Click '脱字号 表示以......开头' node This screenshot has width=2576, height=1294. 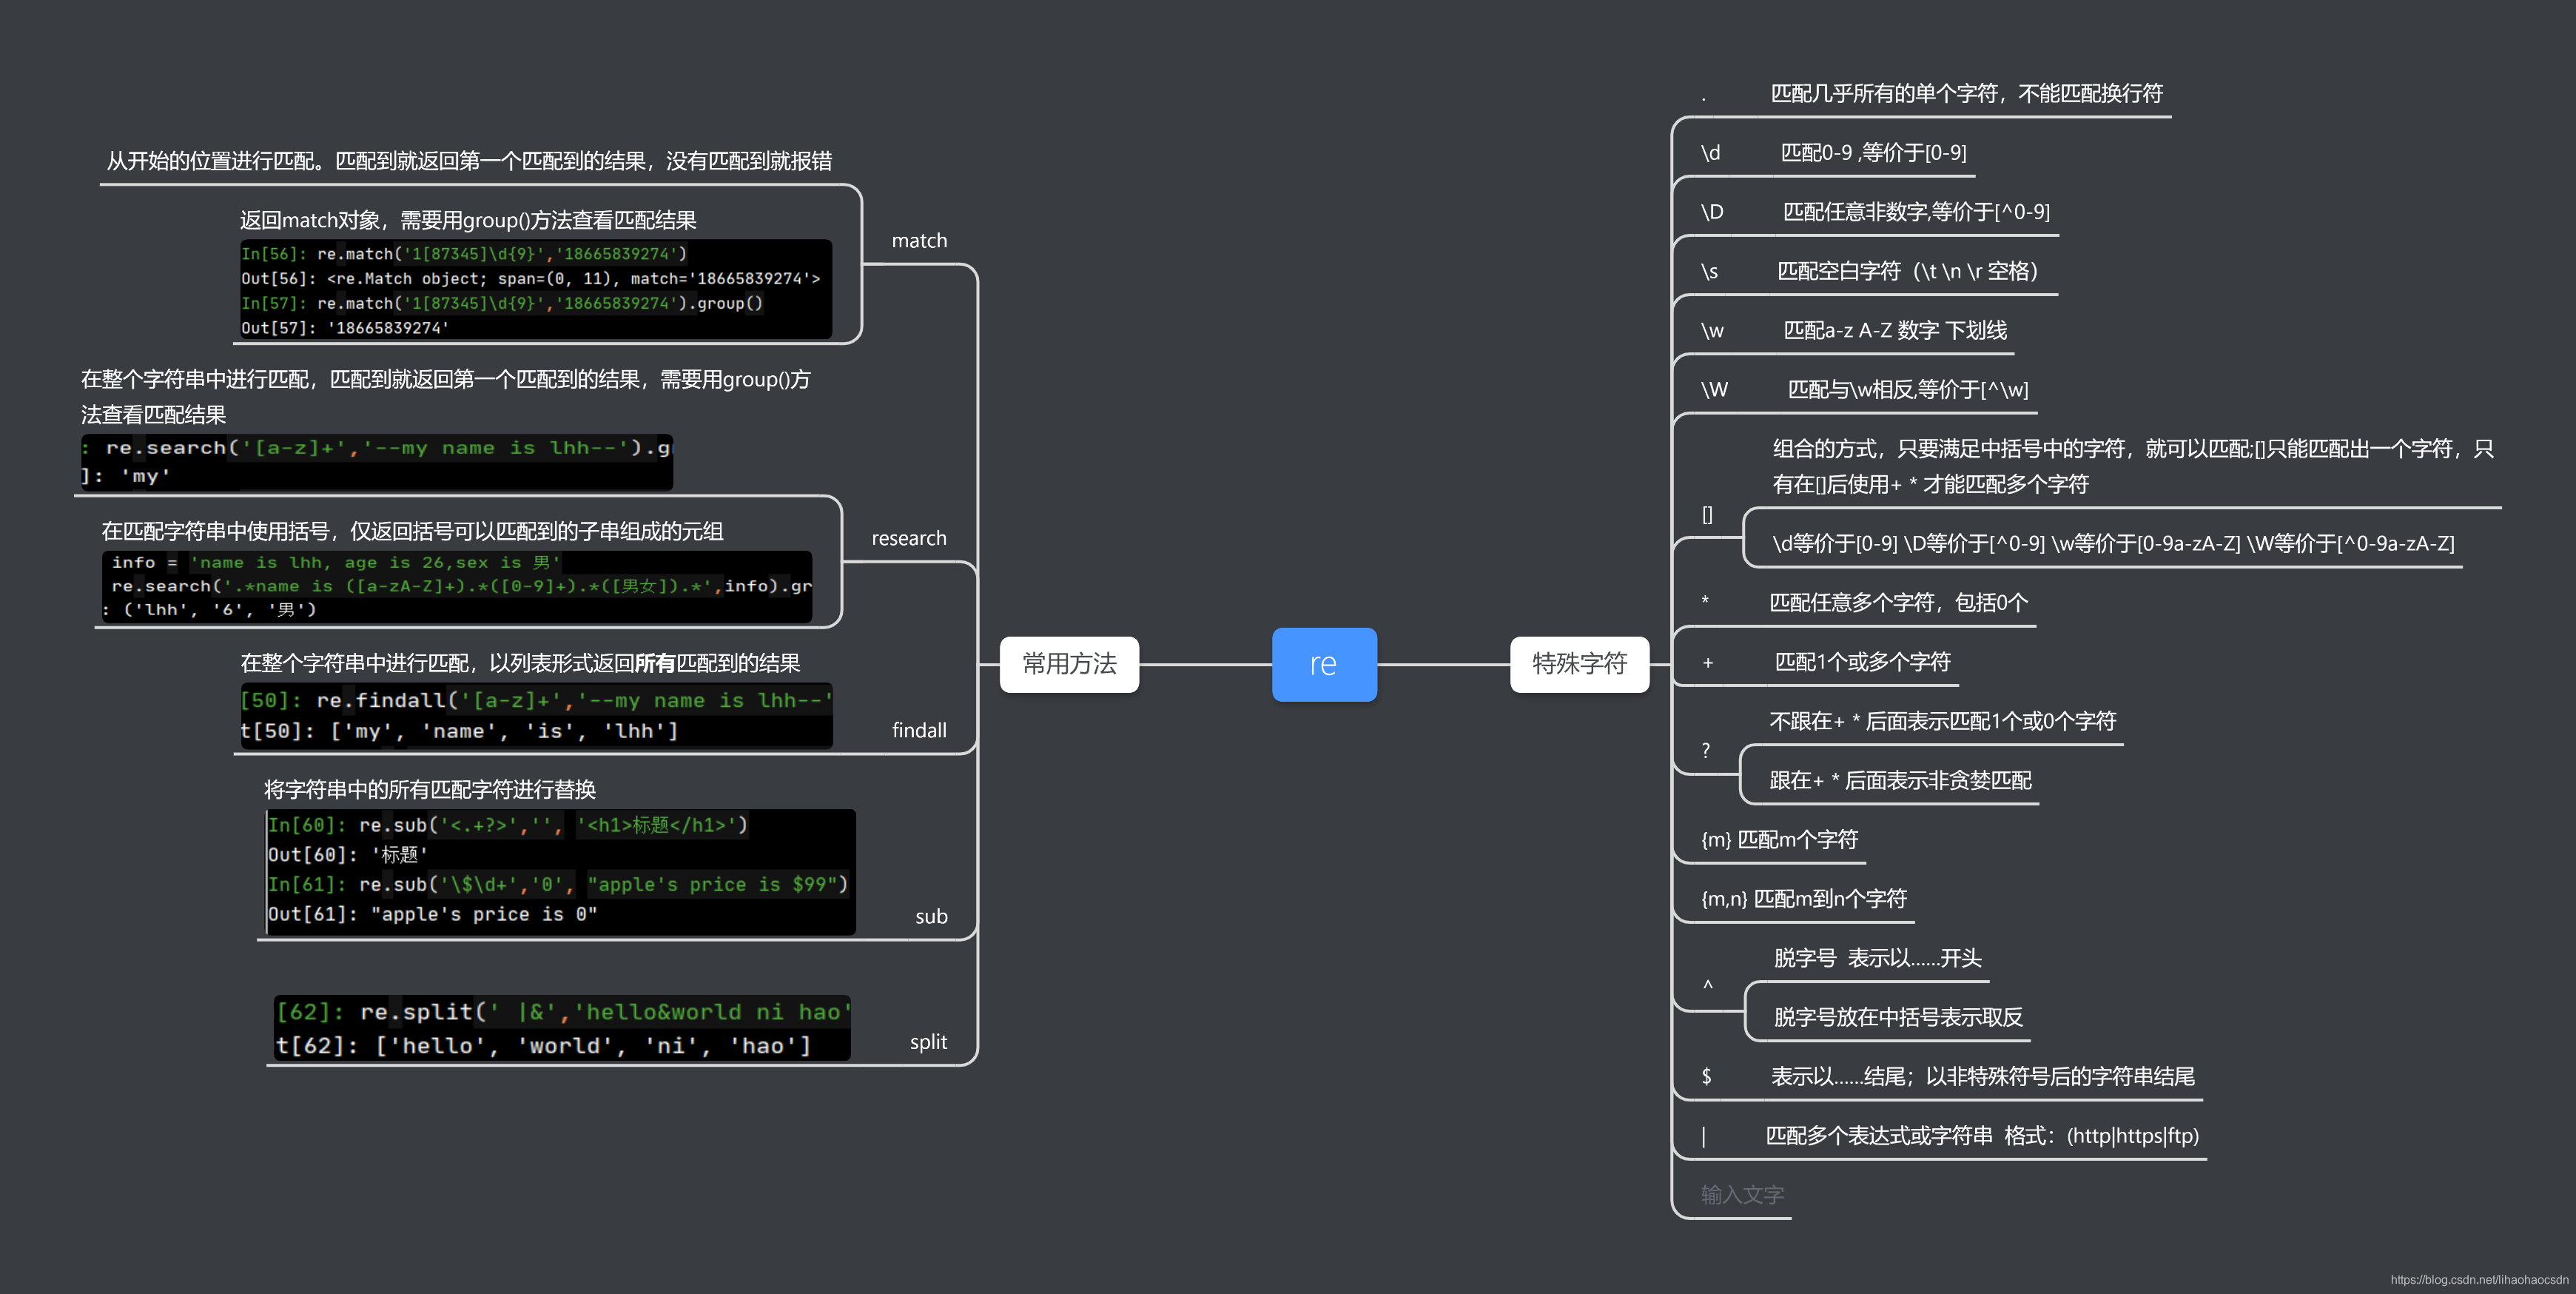pyautogui.click(x=1877, y=958)
